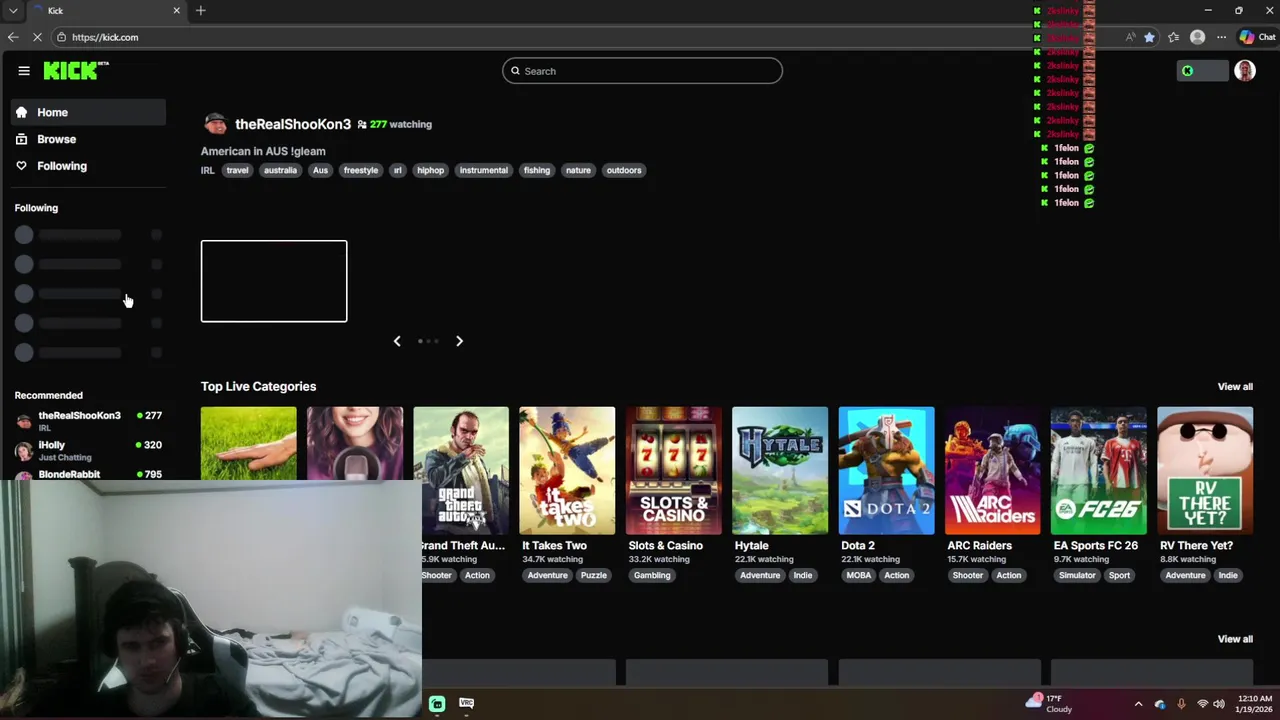The image size is (1280, 720).
Task: Click the hiphop tag
Action: point(430,170)
